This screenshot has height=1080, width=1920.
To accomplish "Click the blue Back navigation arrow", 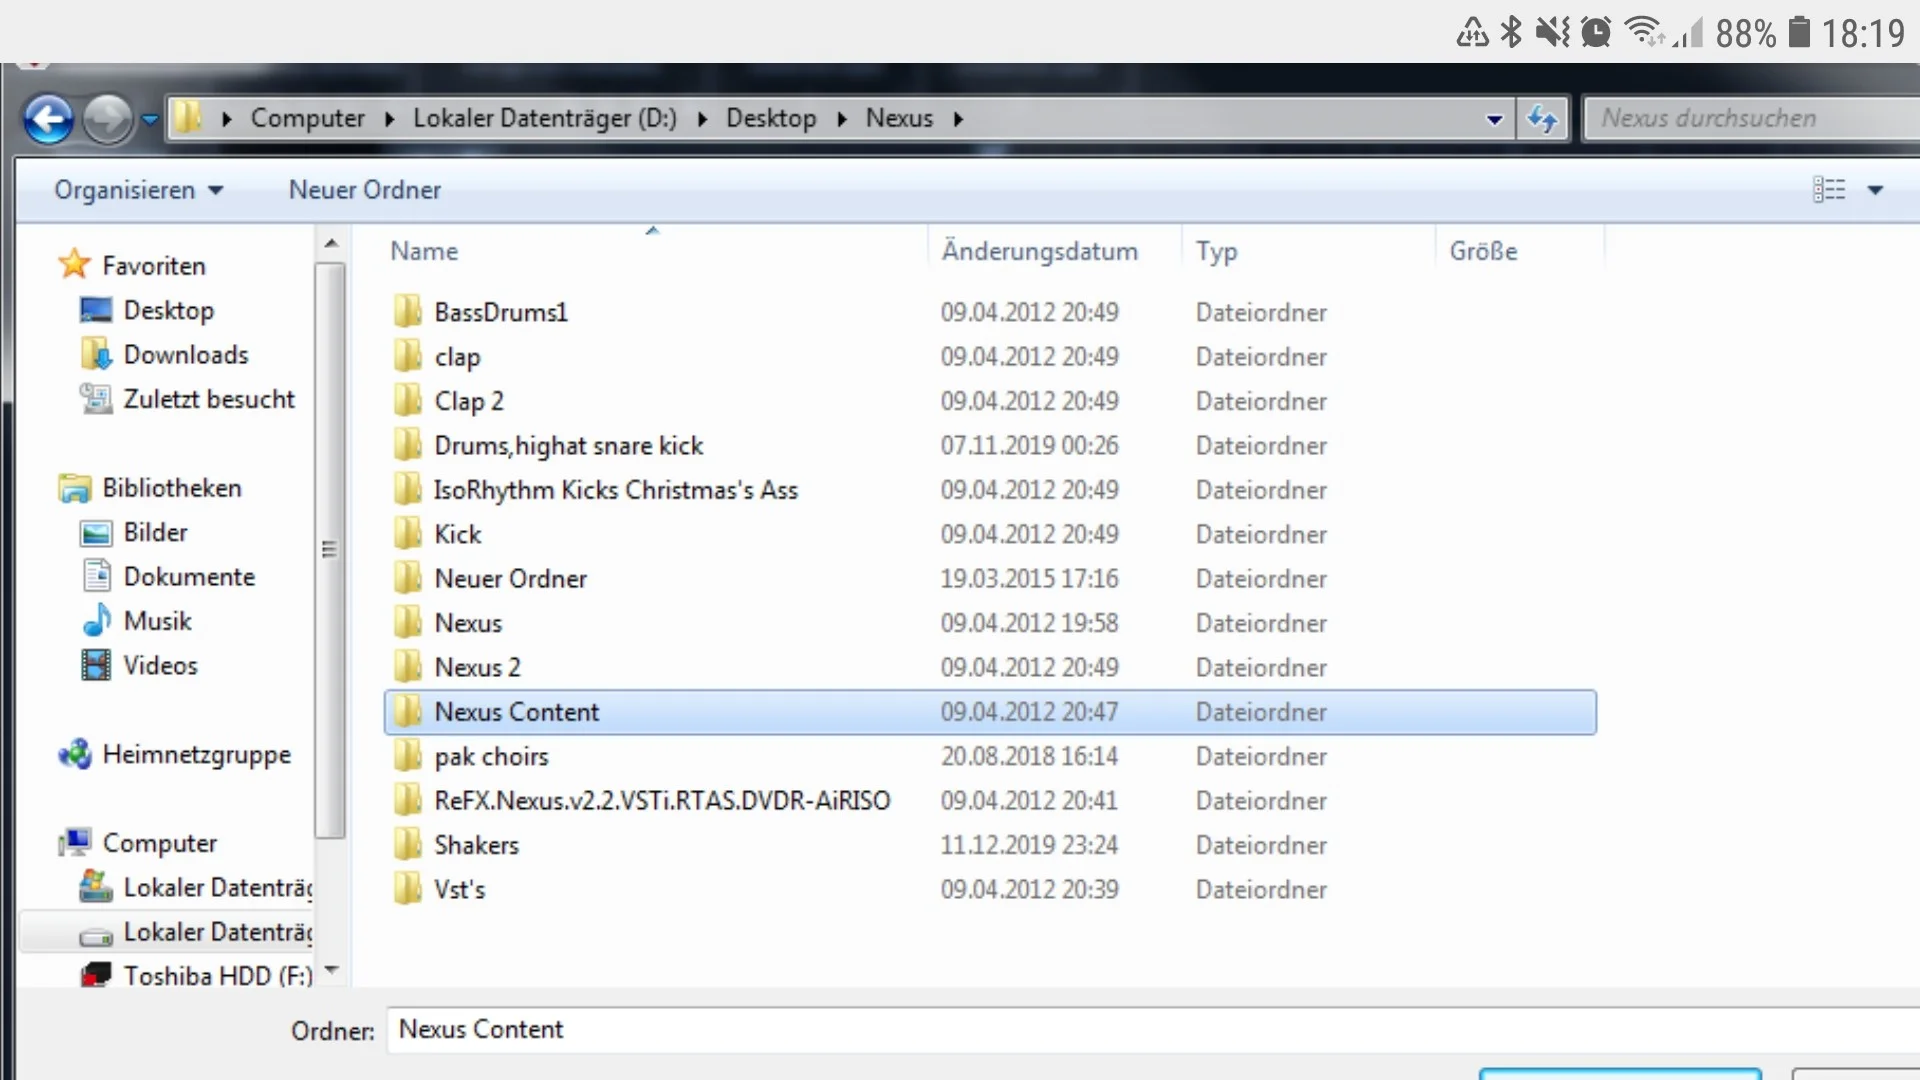I will click(x=48, y=119).
